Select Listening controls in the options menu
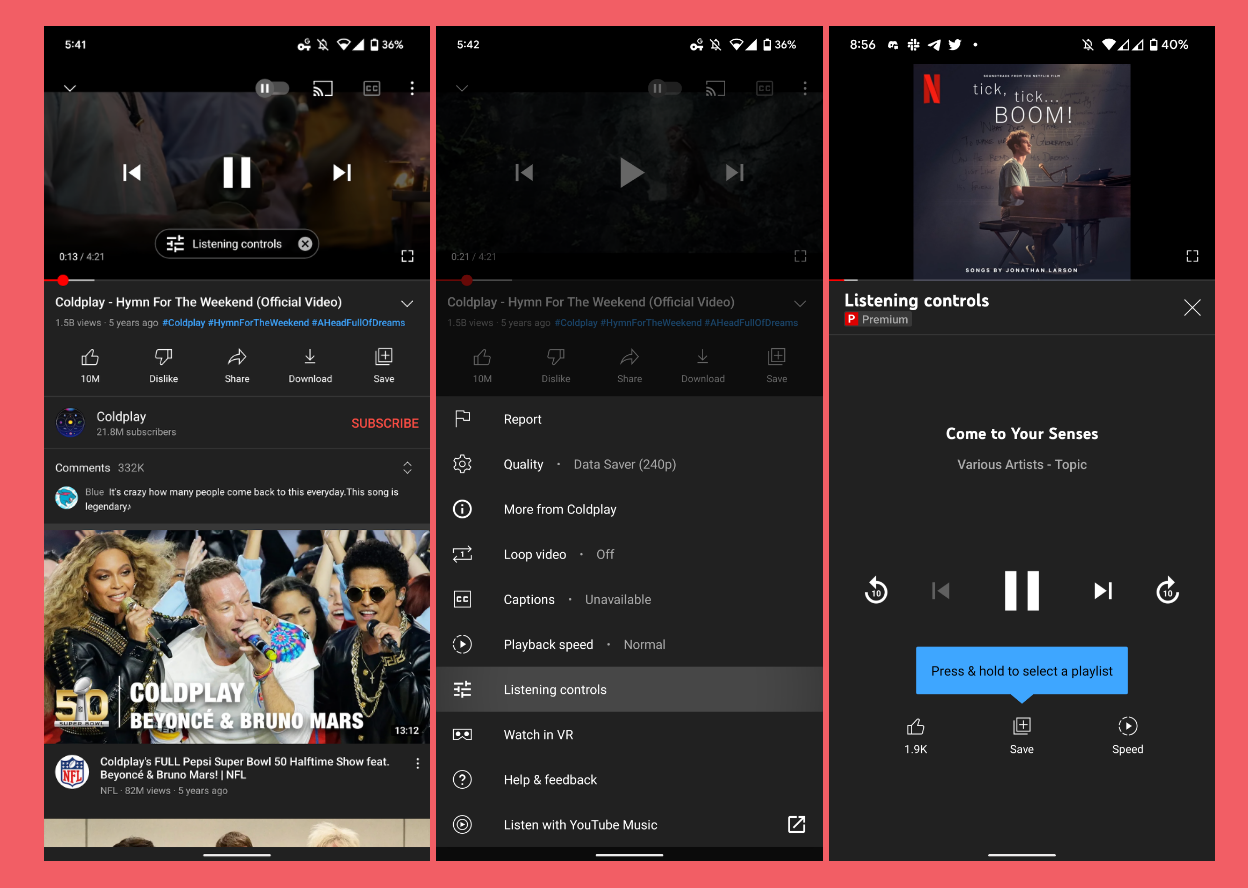The height and width of the screenshot is (888, 1248). (x=555, y=690)
